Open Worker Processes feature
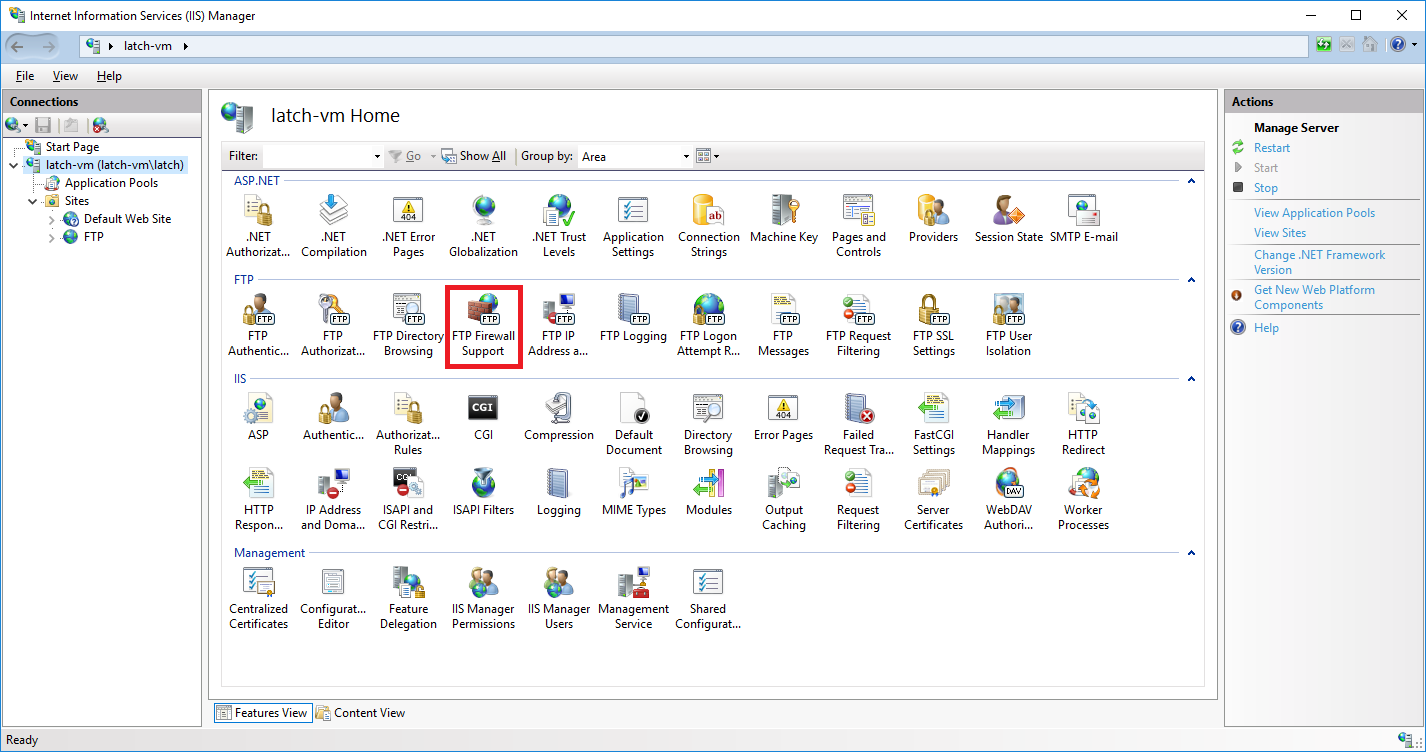The image size is (1426, 752). click(1083, 499)
